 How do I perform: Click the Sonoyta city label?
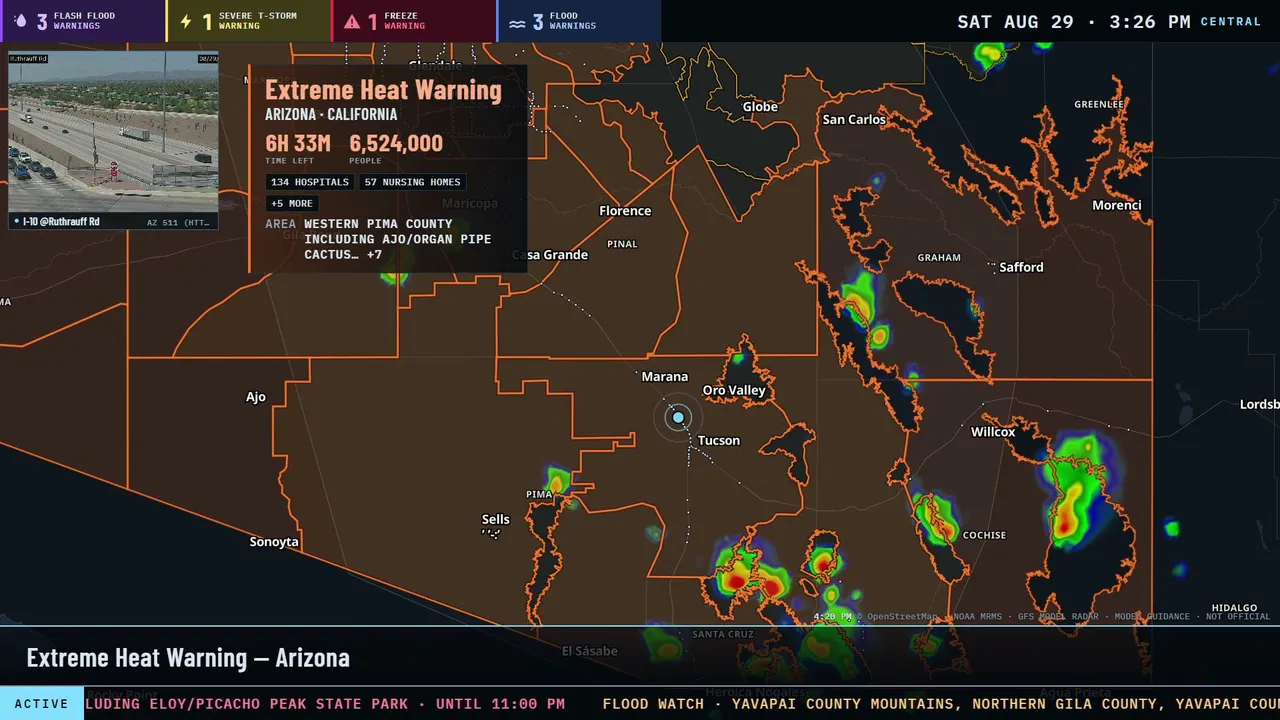(x=274, y=542)
